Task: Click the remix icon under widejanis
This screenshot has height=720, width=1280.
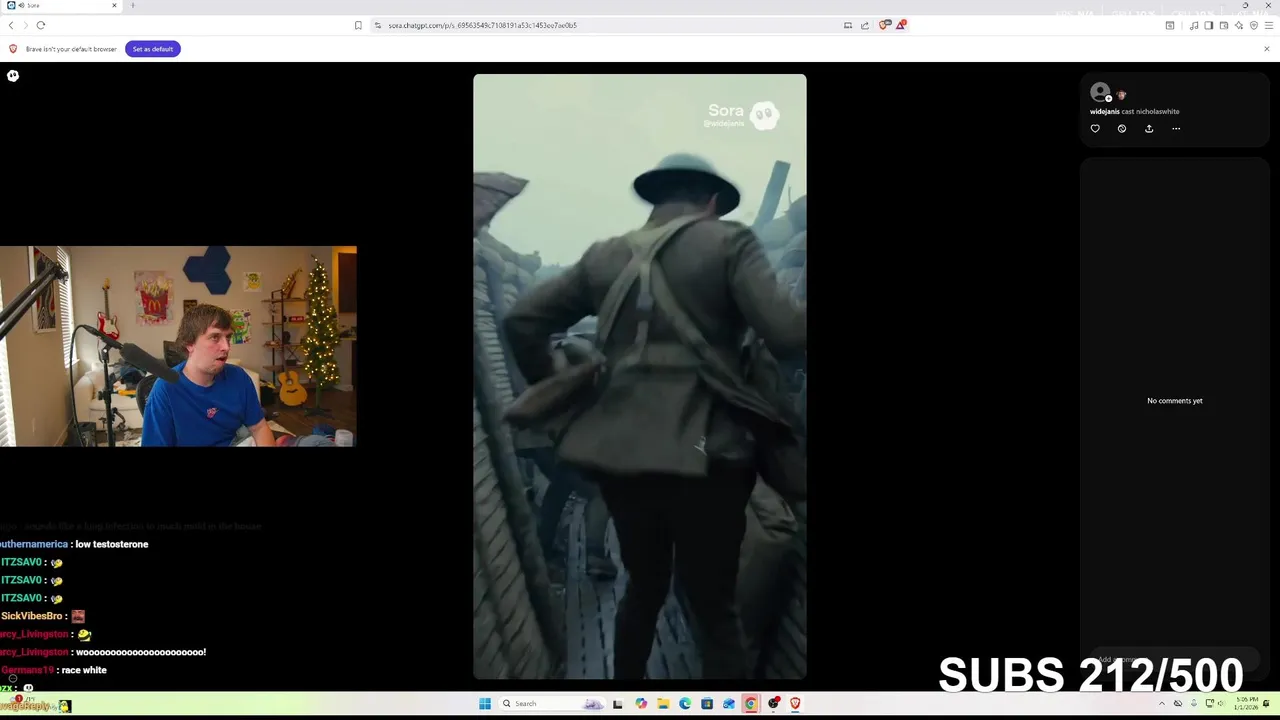Action: (1122, 128)
